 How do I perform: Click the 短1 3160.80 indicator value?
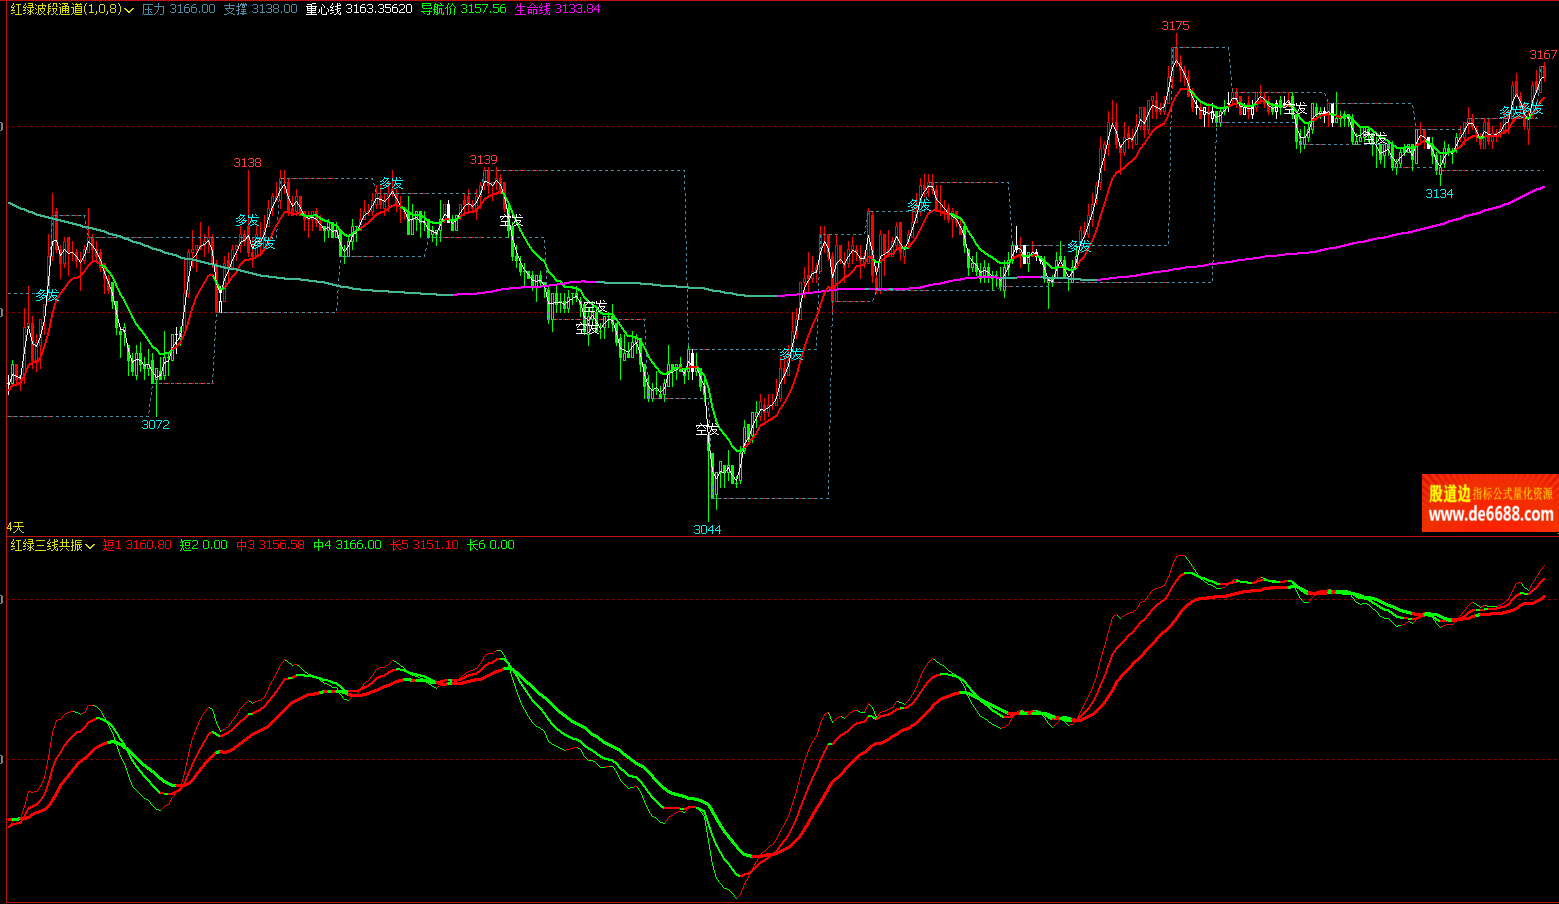(x=137, y=545)
